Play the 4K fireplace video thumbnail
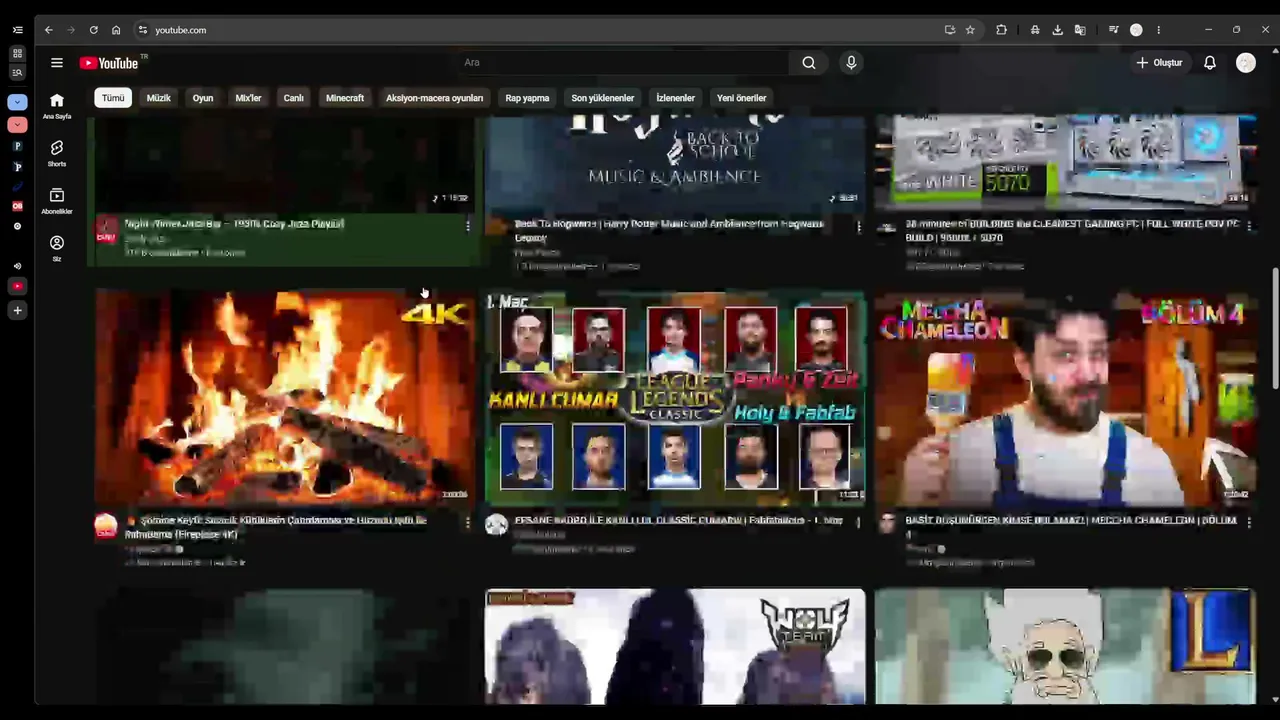Viewport: 1280px width, 720px height. [x=285, y=398]
